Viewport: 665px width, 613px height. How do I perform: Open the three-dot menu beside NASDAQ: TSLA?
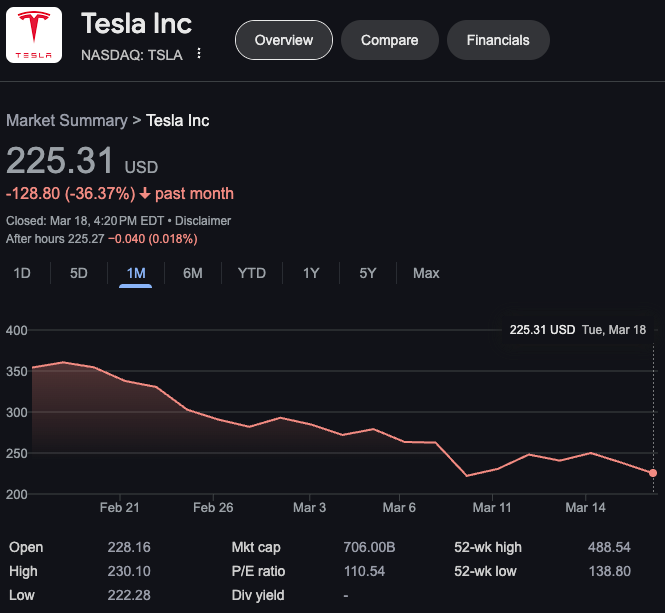pos(199,54)
